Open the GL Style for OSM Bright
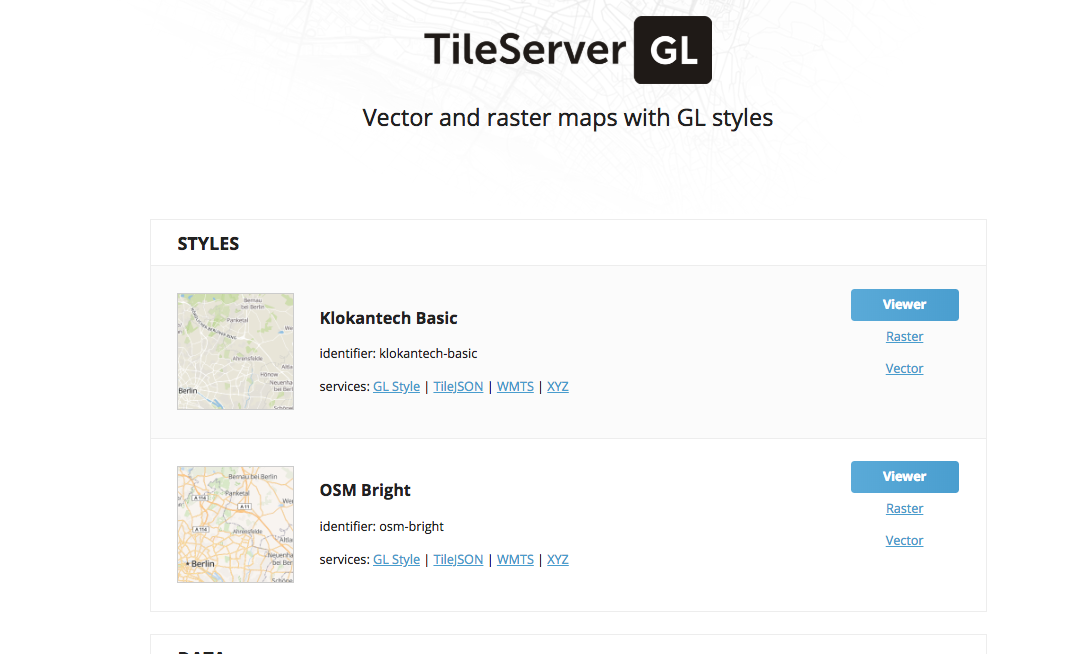 point(396,559)
